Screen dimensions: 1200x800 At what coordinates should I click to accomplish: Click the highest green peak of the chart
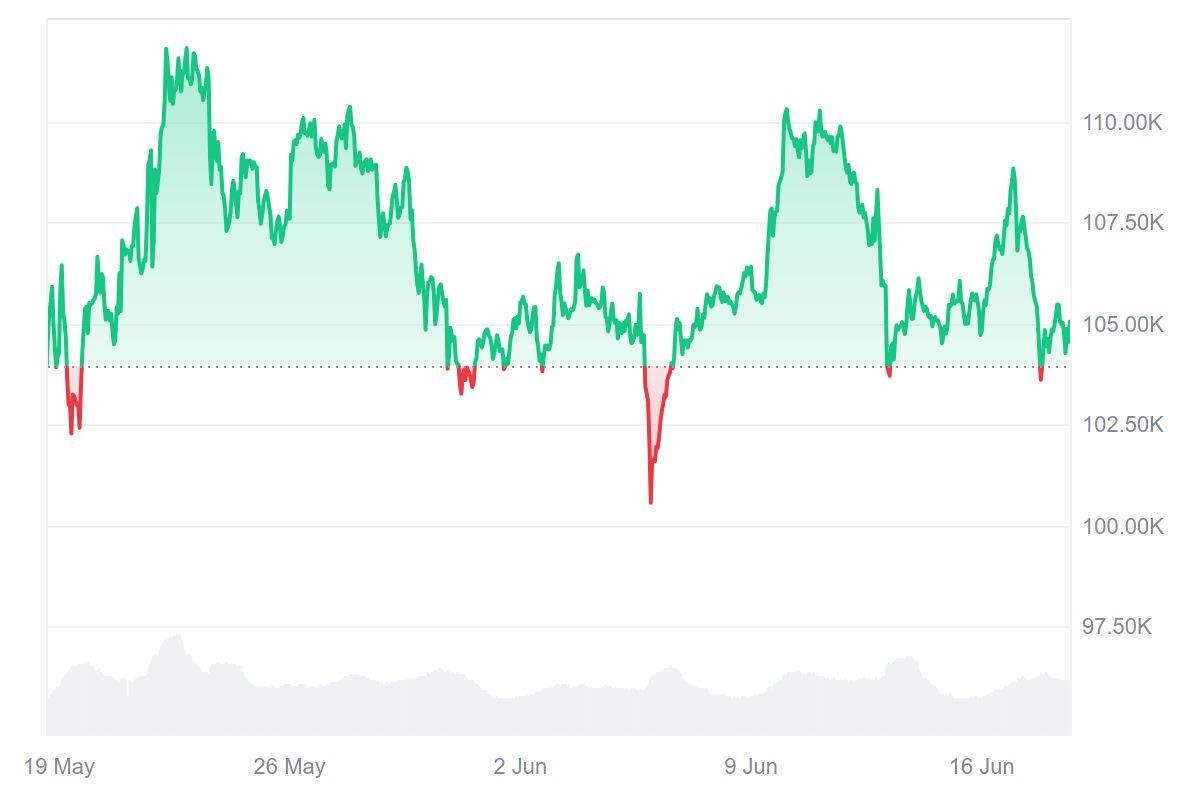[166, 49]
